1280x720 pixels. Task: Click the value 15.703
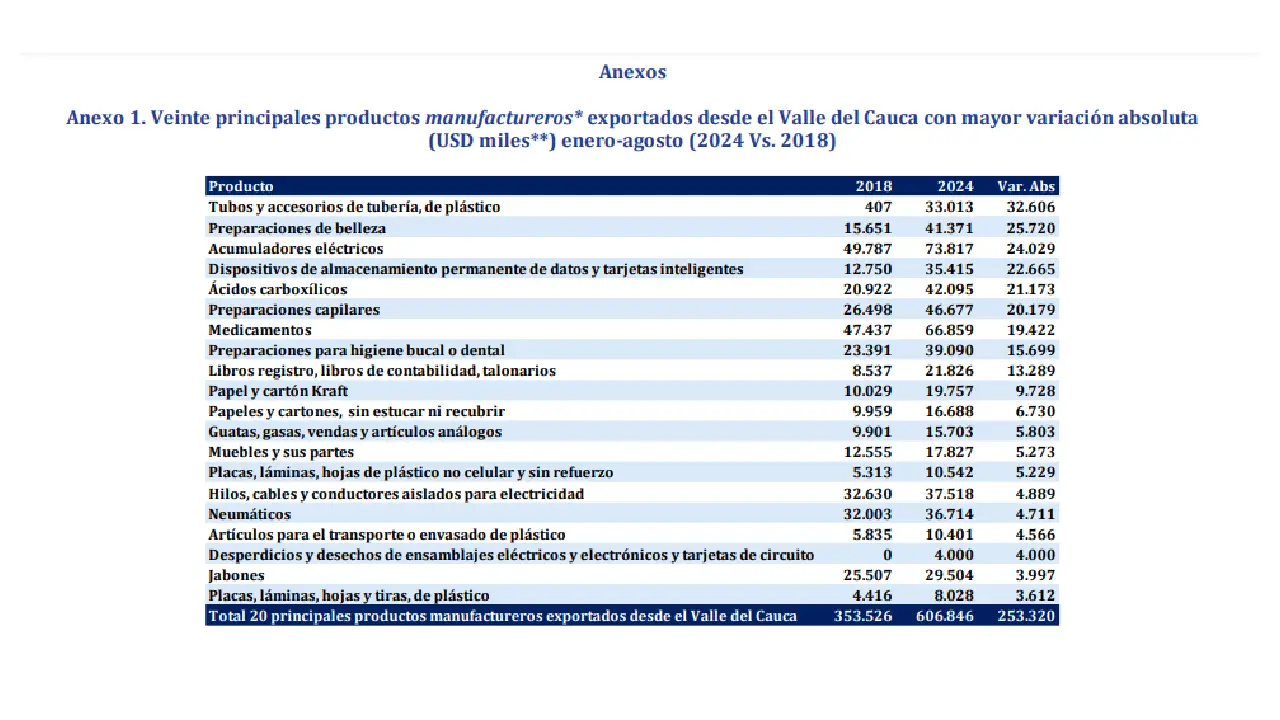pos(951,432)
